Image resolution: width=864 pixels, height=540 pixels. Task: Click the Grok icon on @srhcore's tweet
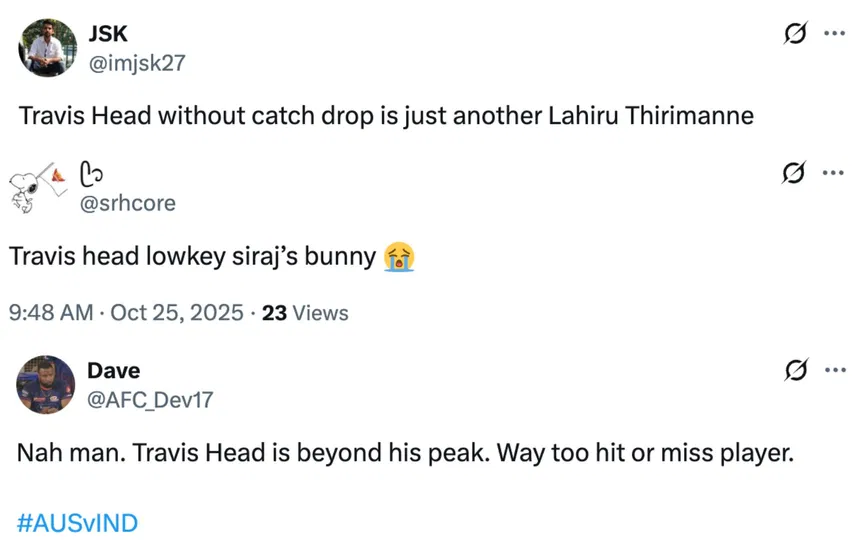795,173
